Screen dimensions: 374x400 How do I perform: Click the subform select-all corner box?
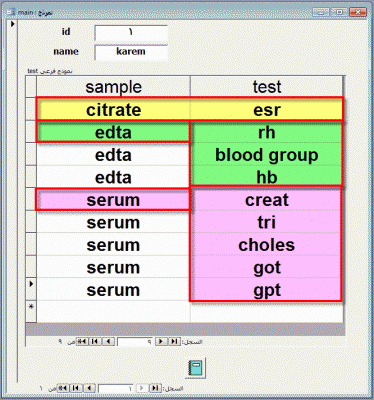tap(31, 87)
